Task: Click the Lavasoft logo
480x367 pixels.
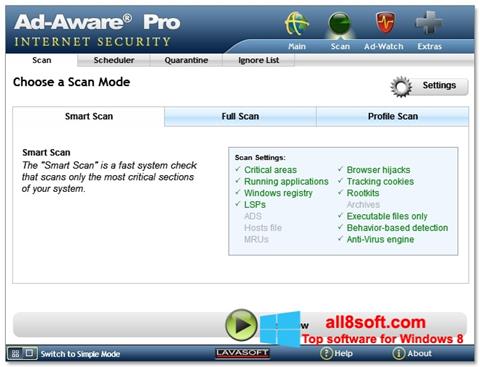Action: [242, 353]
